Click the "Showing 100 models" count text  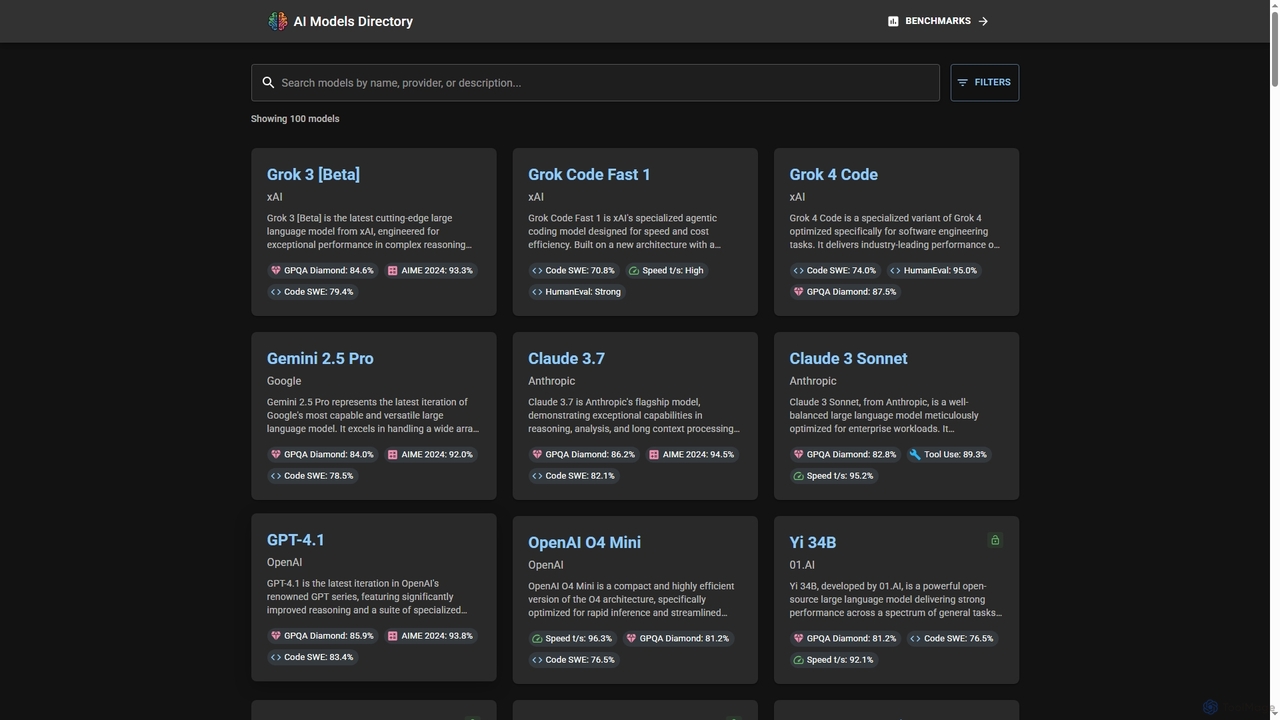[295, 119]
